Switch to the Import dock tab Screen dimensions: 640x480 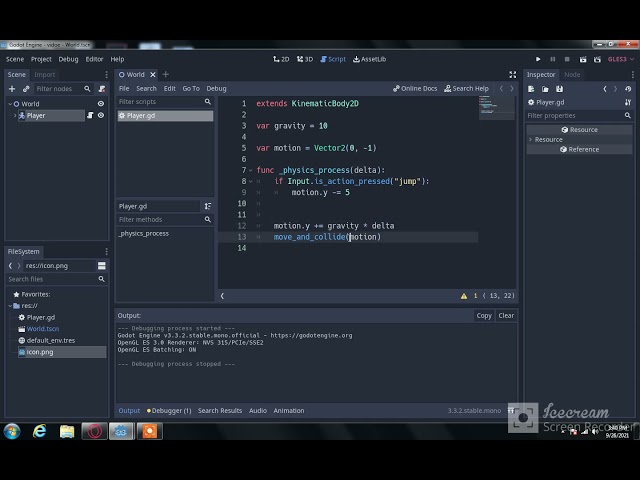(x=44, y=75)
